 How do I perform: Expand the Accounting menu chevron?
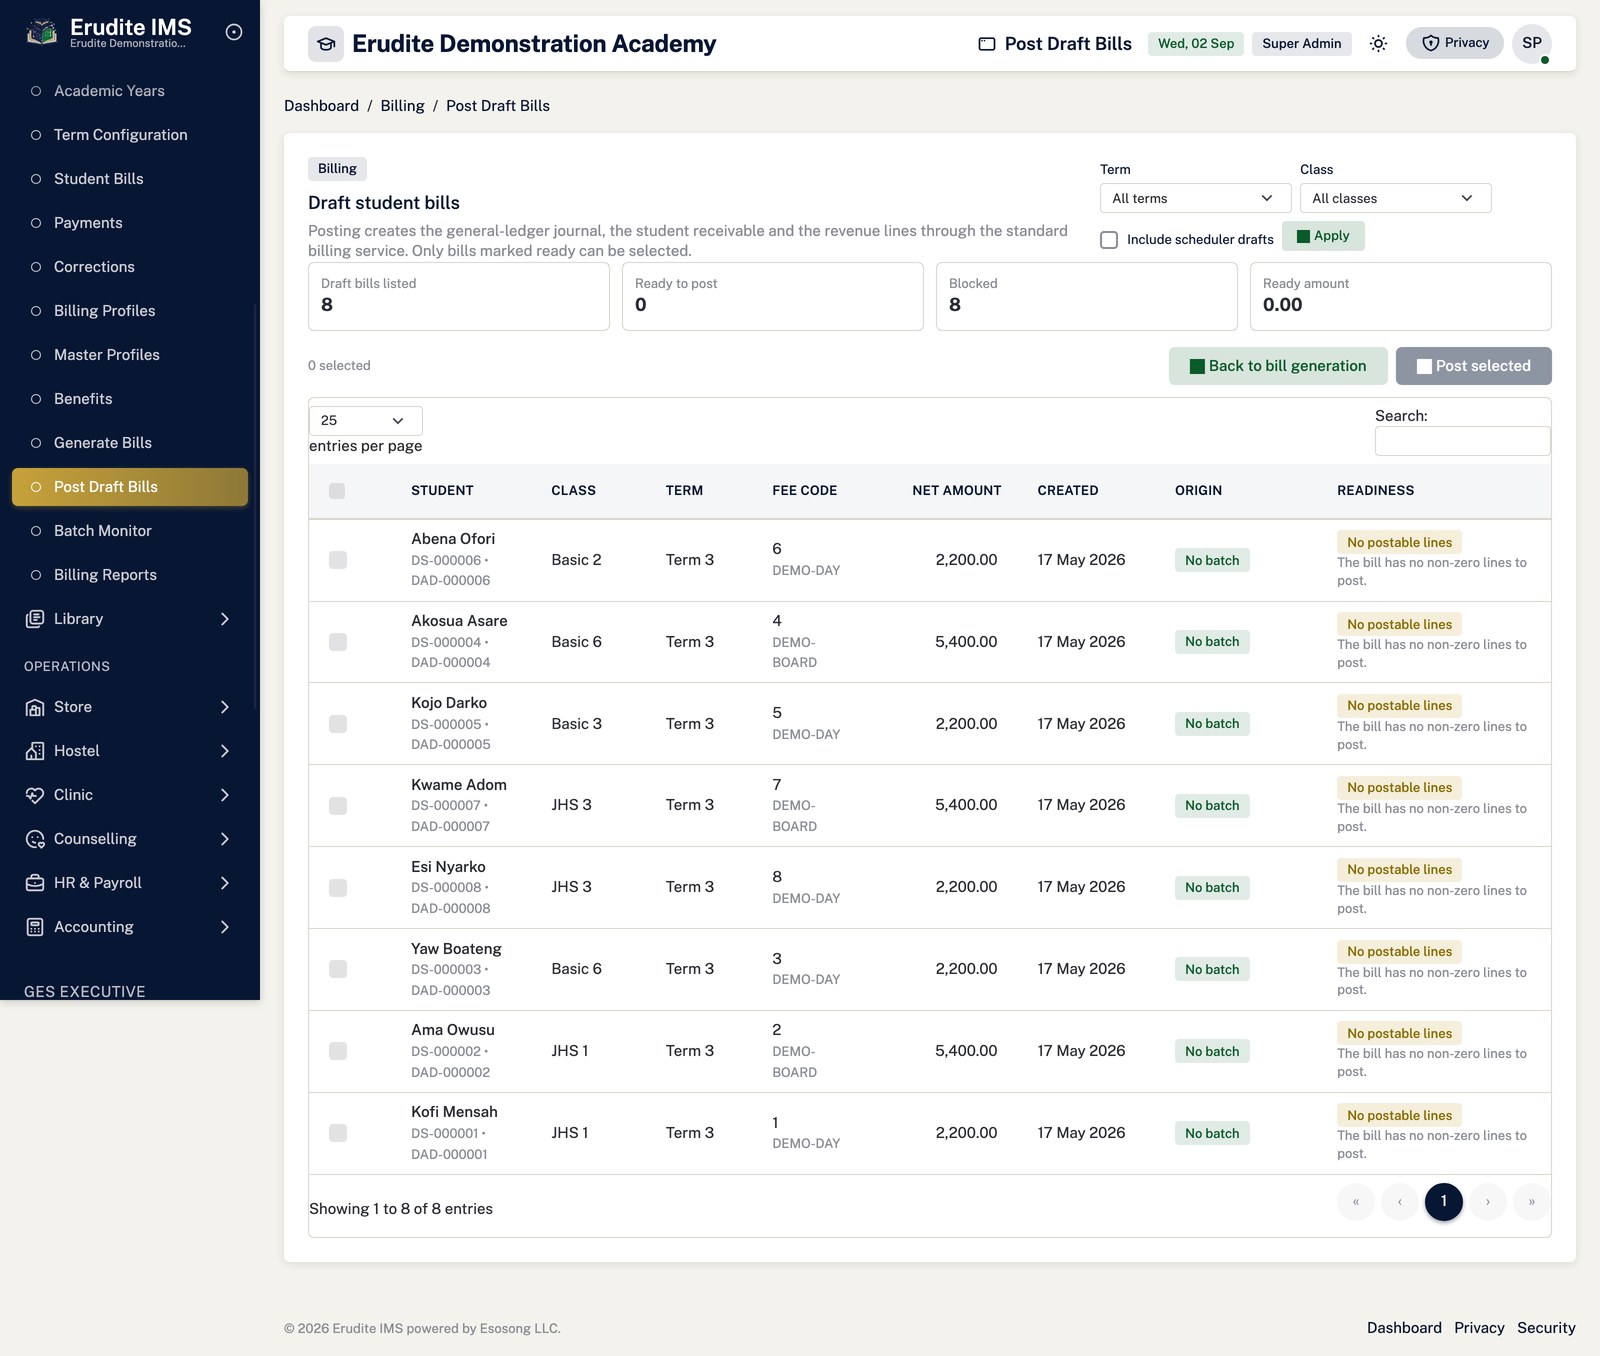224,927
